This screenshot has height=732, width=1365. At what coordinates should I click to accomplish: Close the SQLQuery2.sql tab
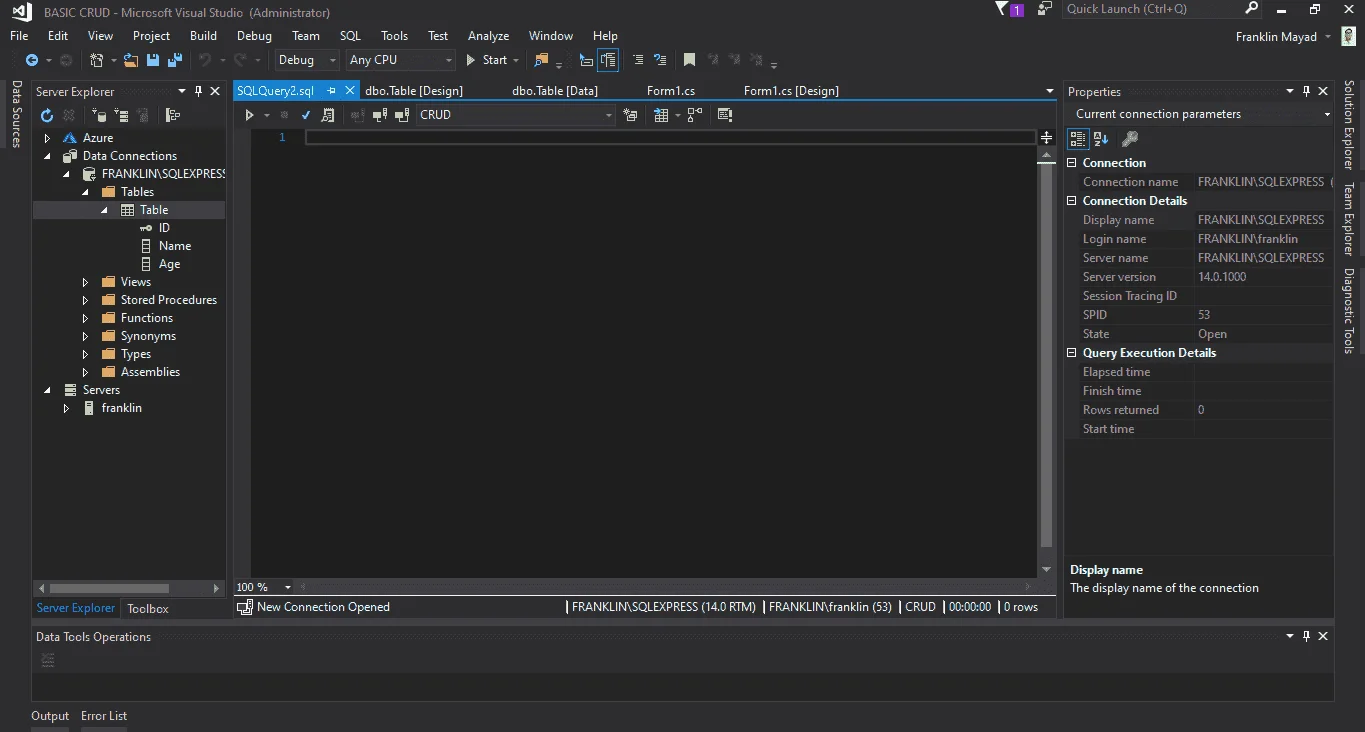(x=350, y=90)
